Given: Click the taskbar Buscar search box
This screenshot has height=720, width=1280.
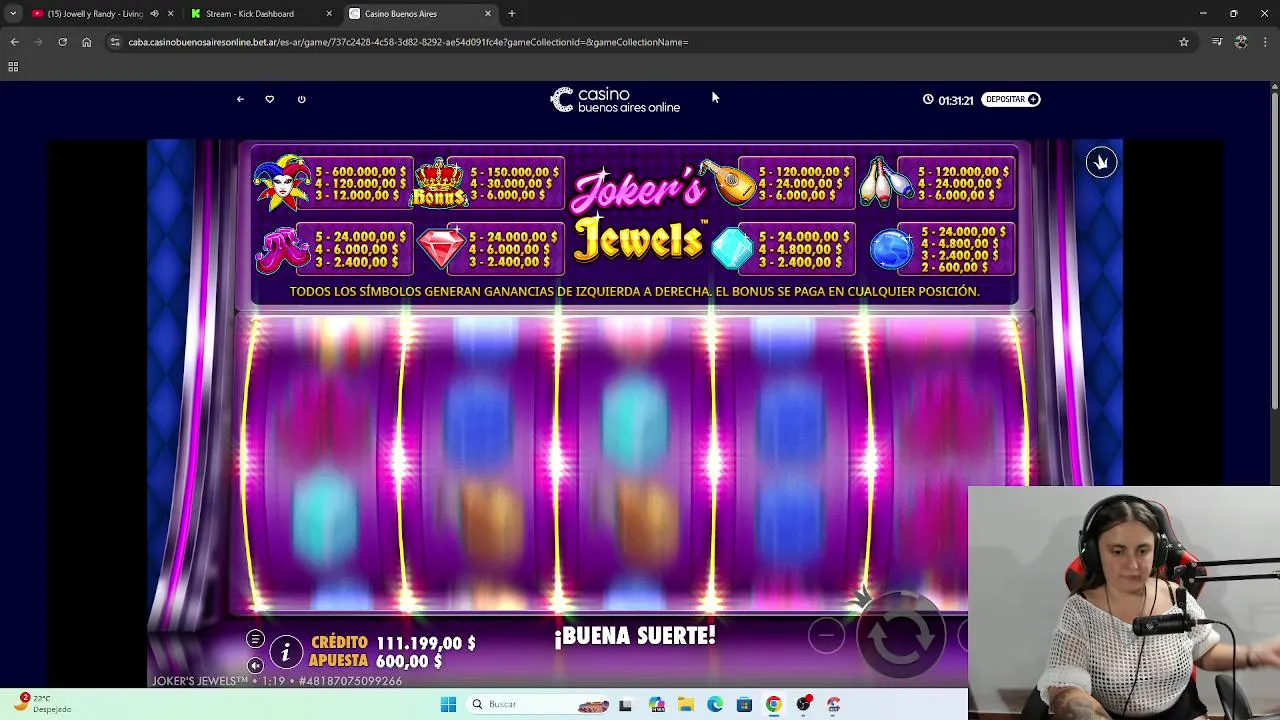Looking at the screenshot, I should (x=540, y=704).
